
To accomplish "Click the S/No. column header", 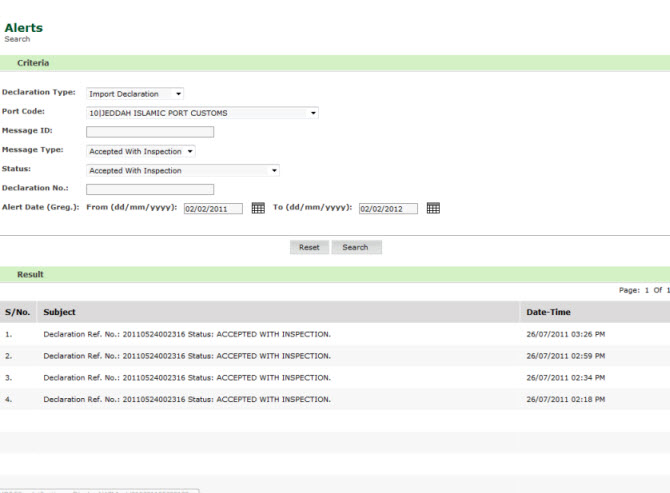I will 18,312.
